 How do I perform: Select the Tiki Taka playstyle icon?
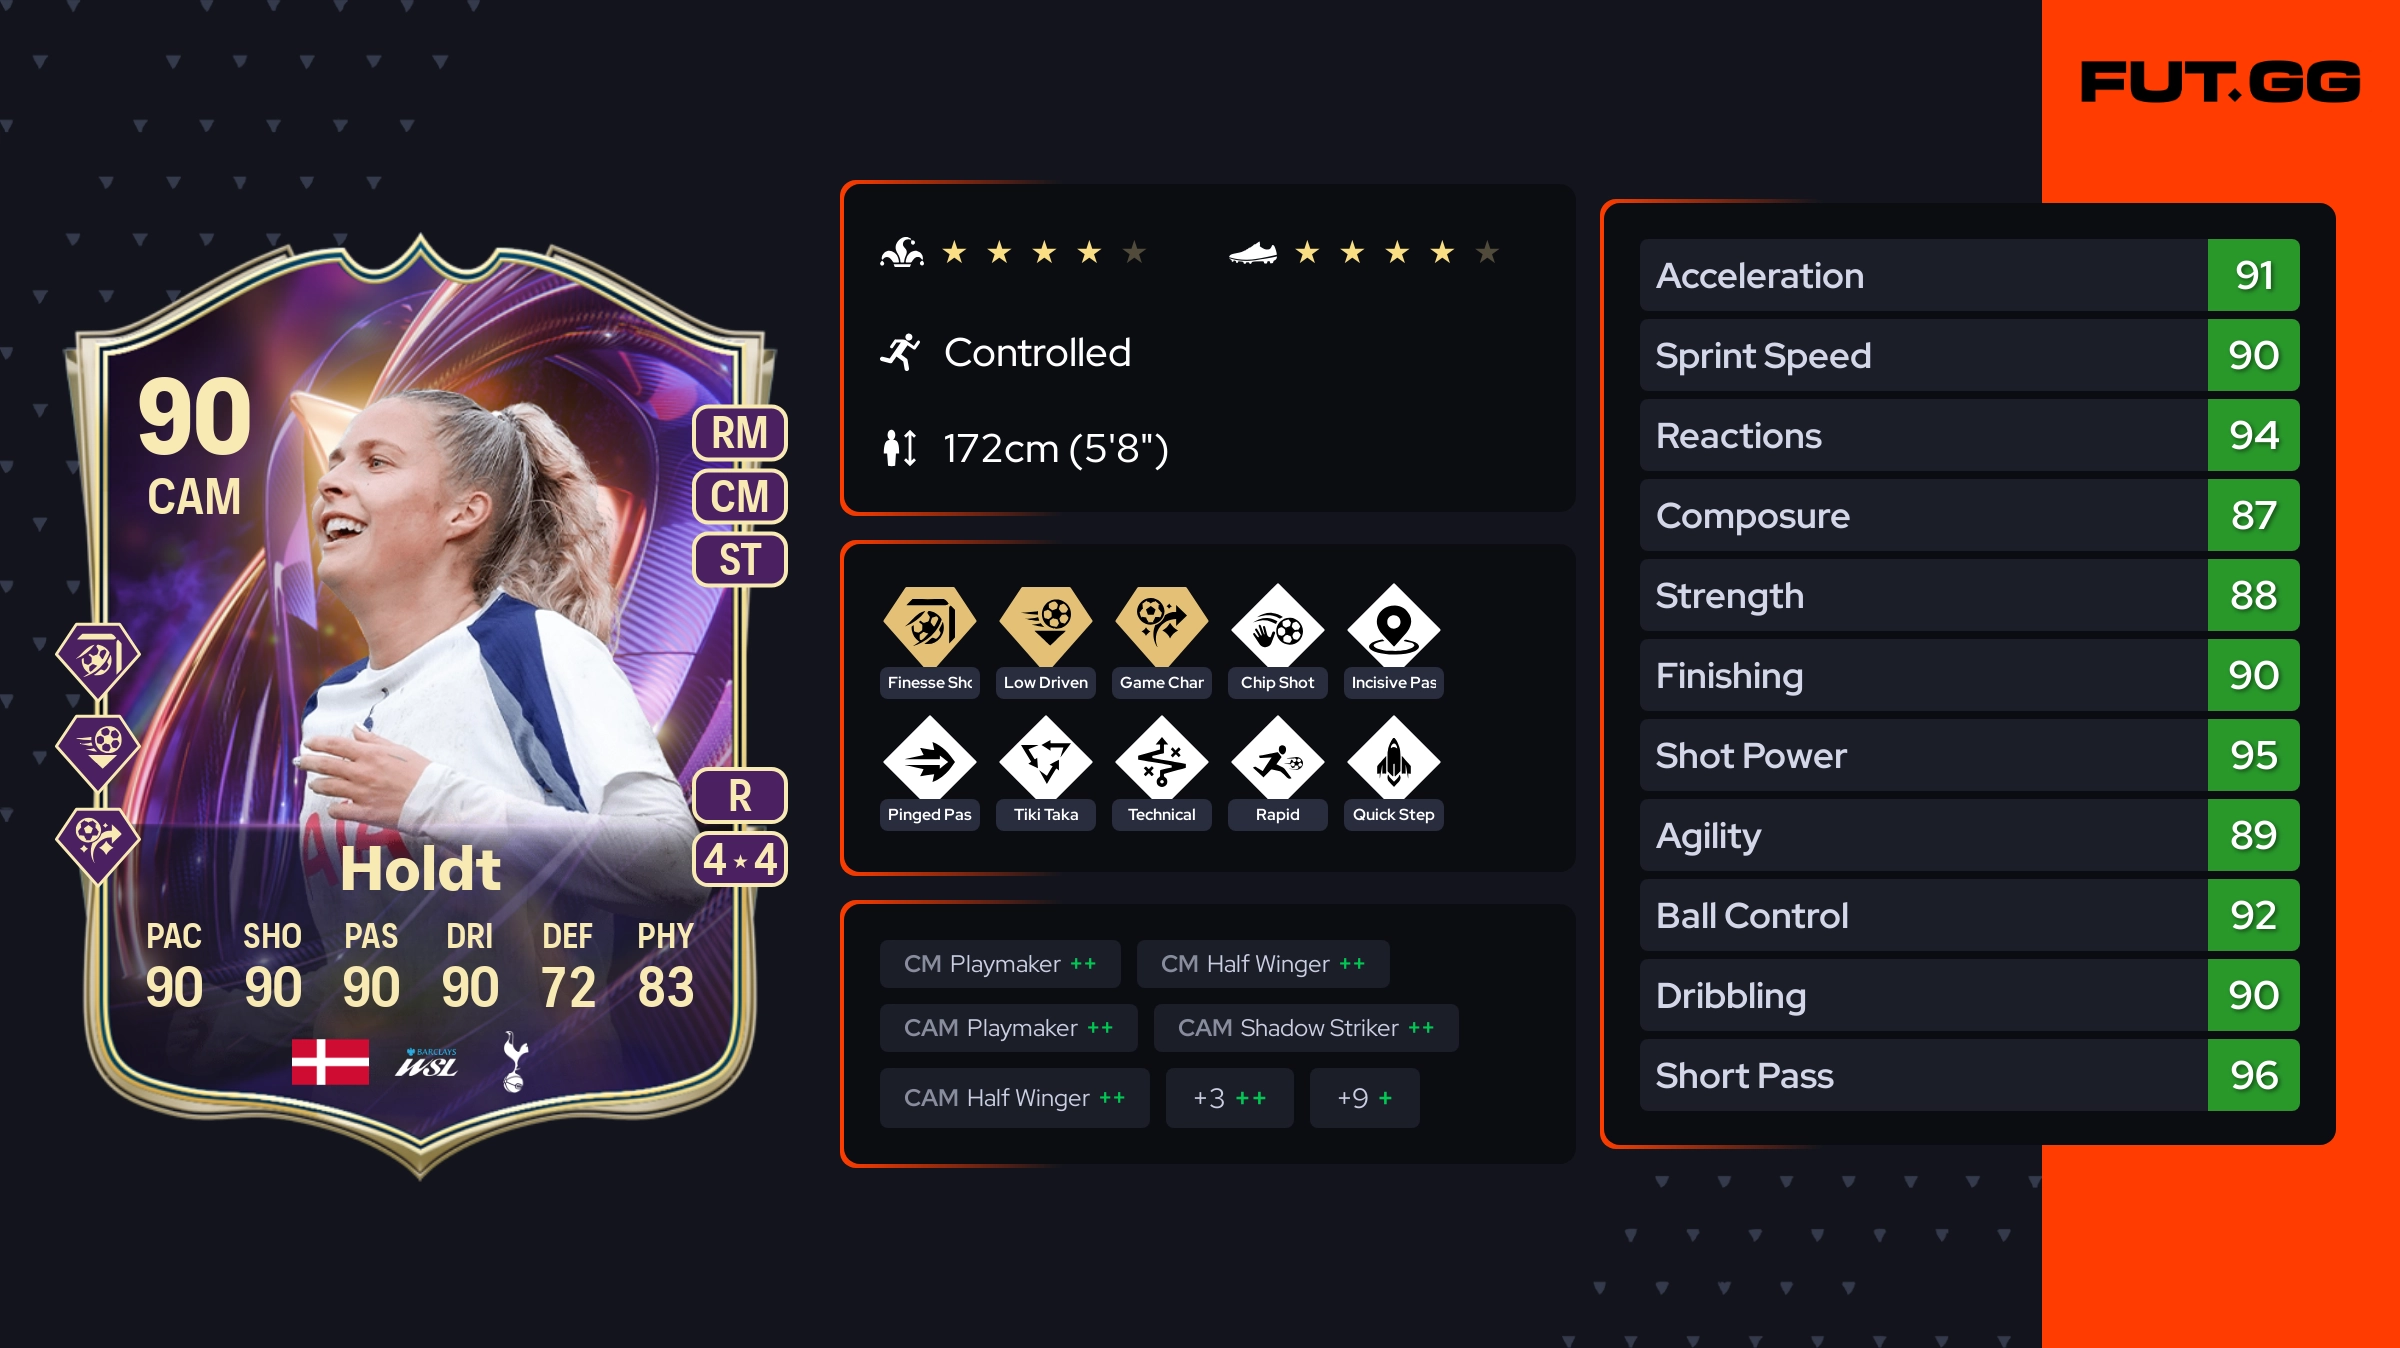[x=1045, y=762]
